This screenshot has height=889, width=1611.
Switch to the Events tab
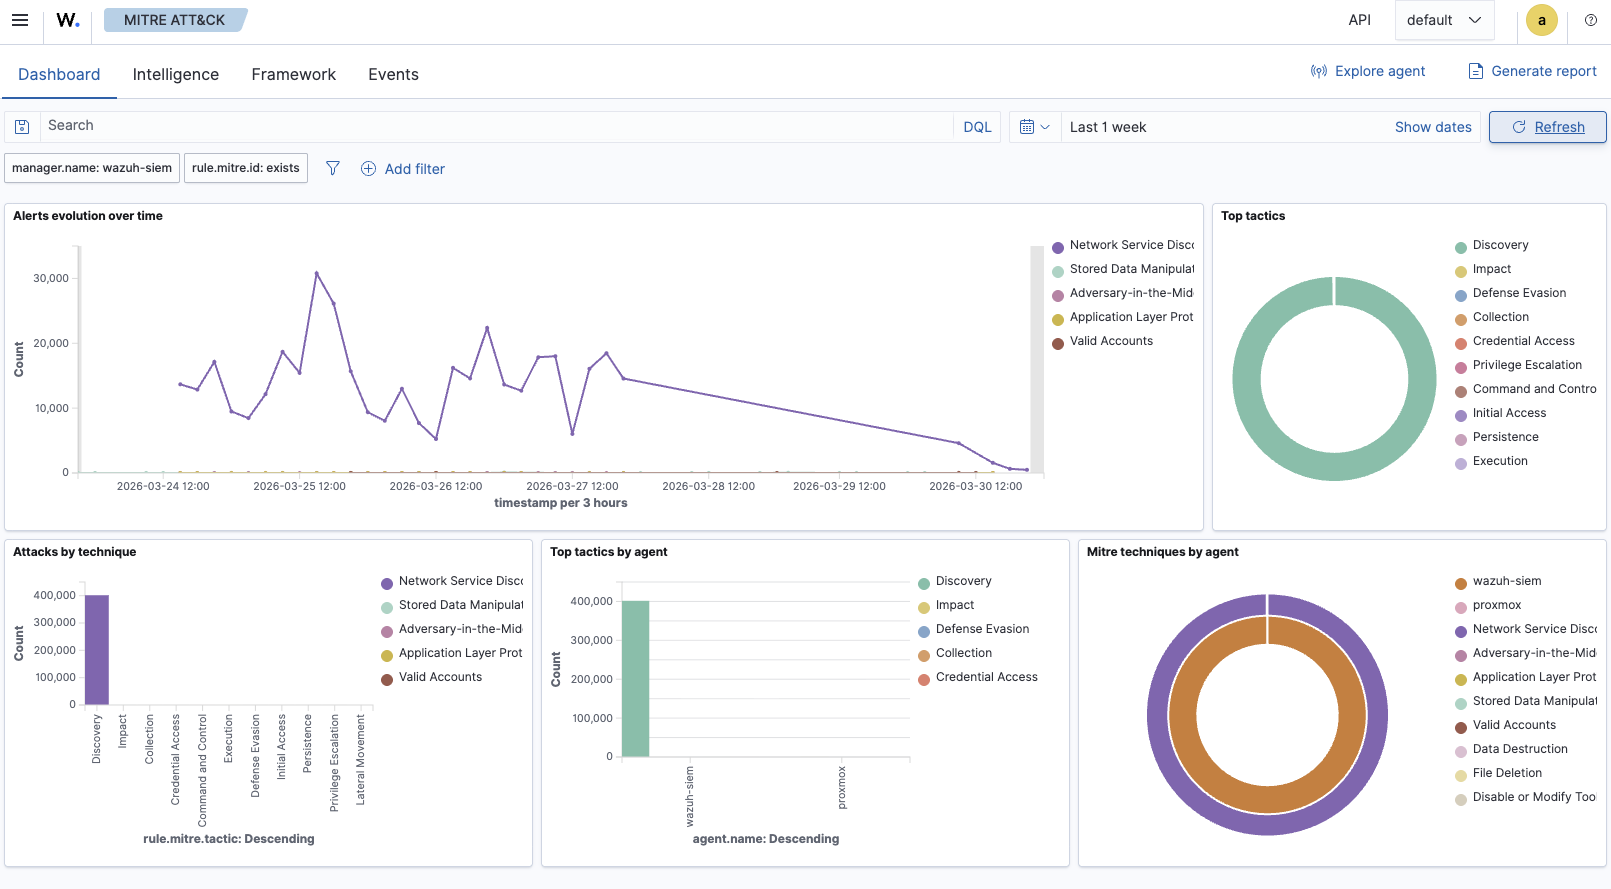point(393,74)
